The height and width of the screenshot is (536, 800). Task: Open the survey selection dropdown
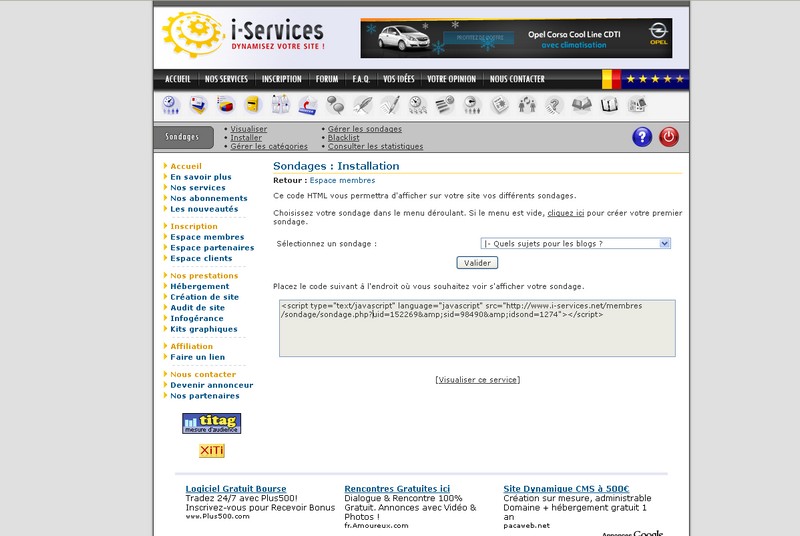[x=576, y=244]
